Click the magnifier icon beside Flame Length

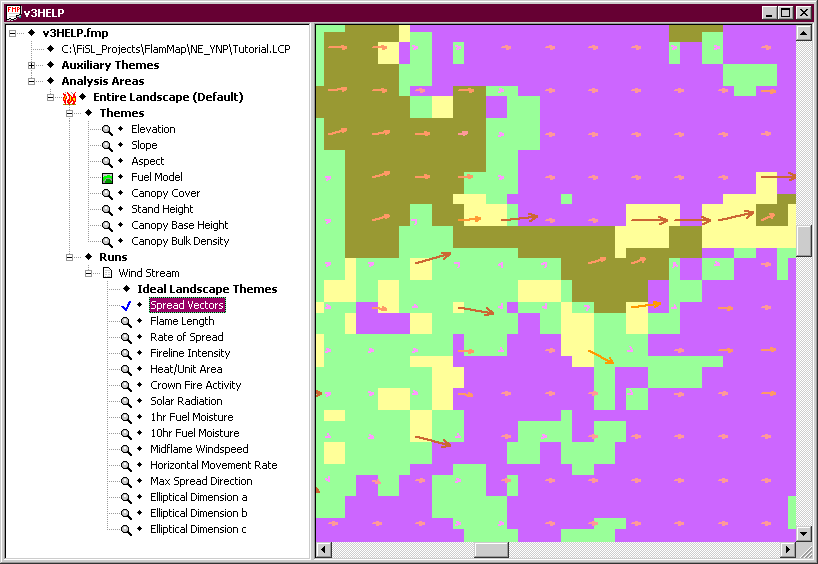pos(126,322)
